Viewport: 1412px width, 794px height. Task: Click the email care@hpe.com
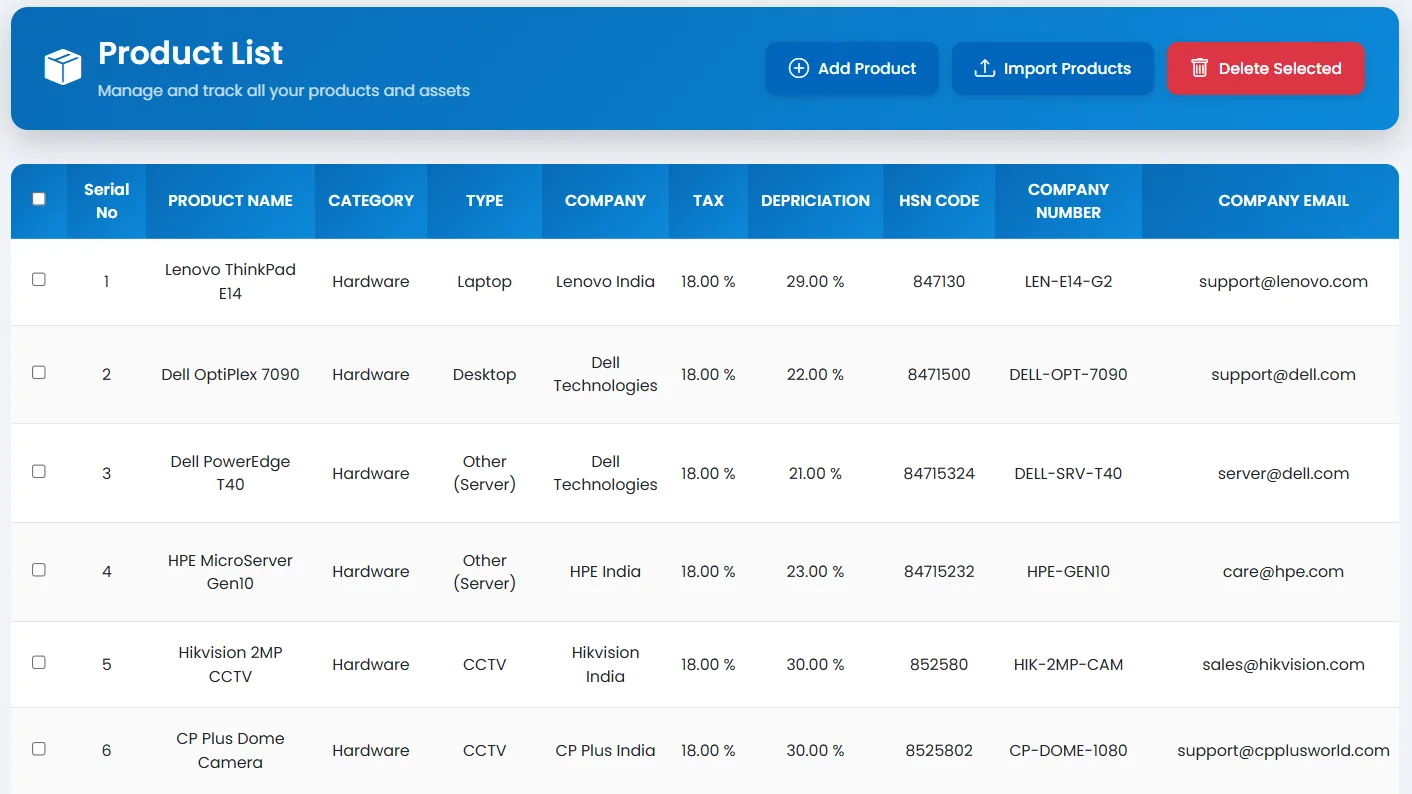tap(1283, 572)
